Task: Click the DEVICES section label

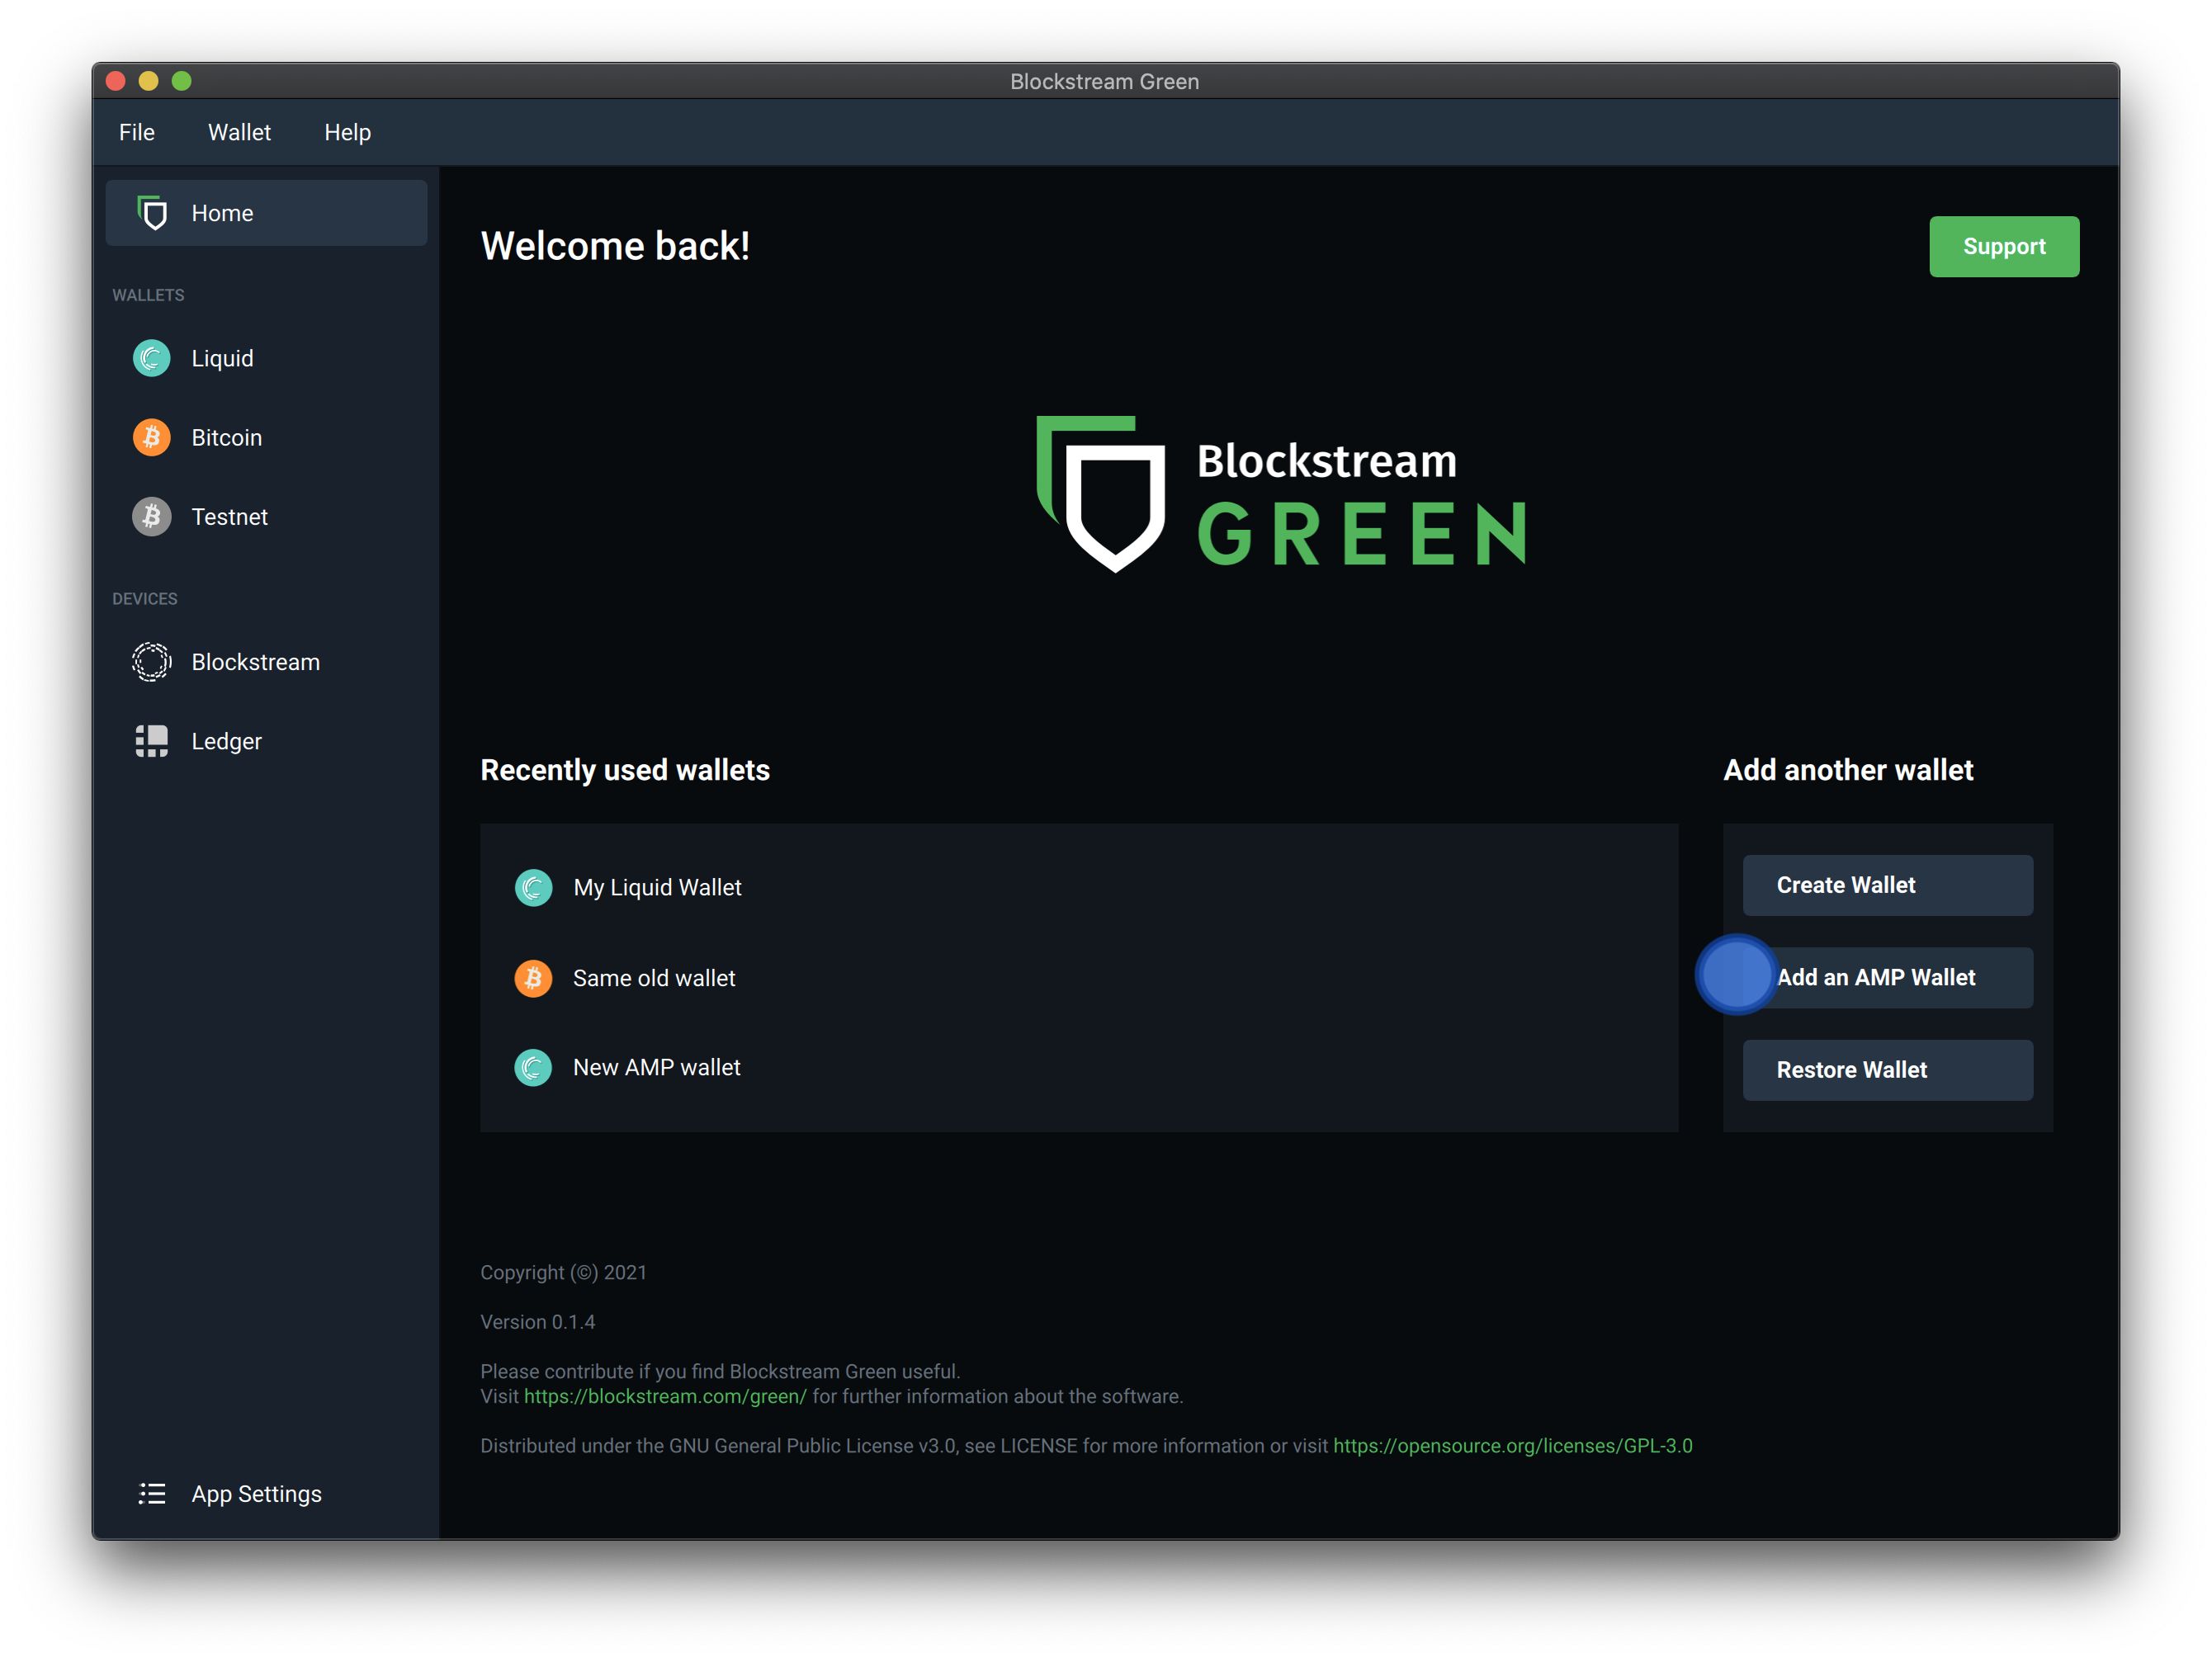Action: 145,598
